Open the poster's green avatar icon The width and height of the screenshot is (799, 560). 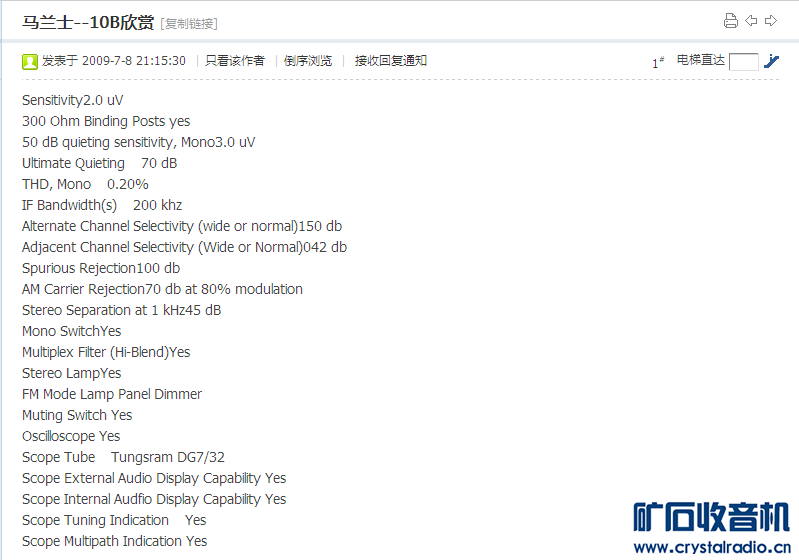(30, 62)
